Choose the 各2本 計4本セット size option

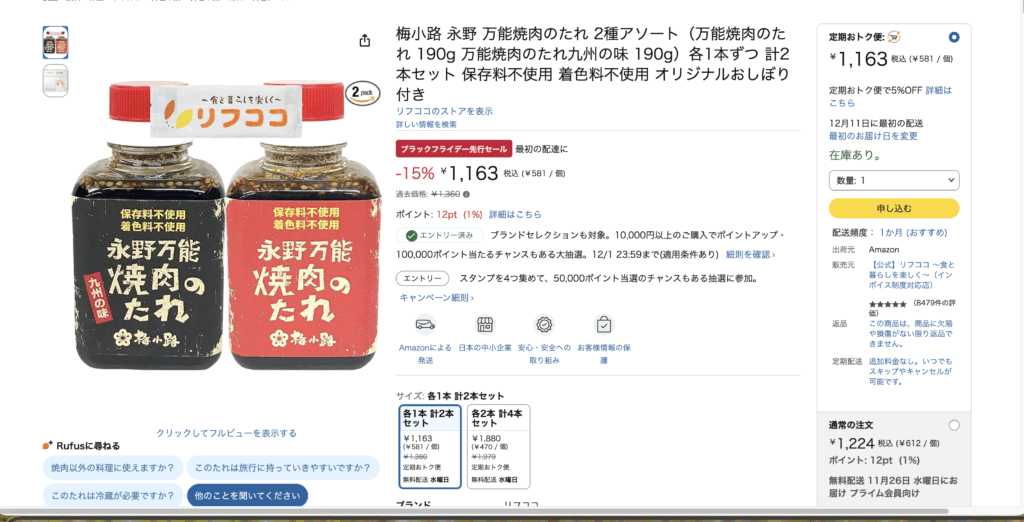tap(498, 446)
